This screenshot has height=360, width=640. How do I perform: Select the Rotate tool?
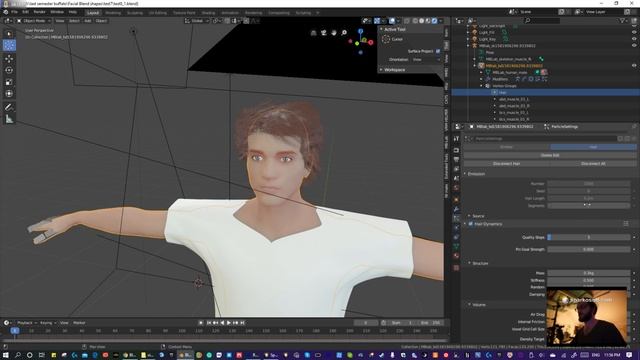coord(9,70)
